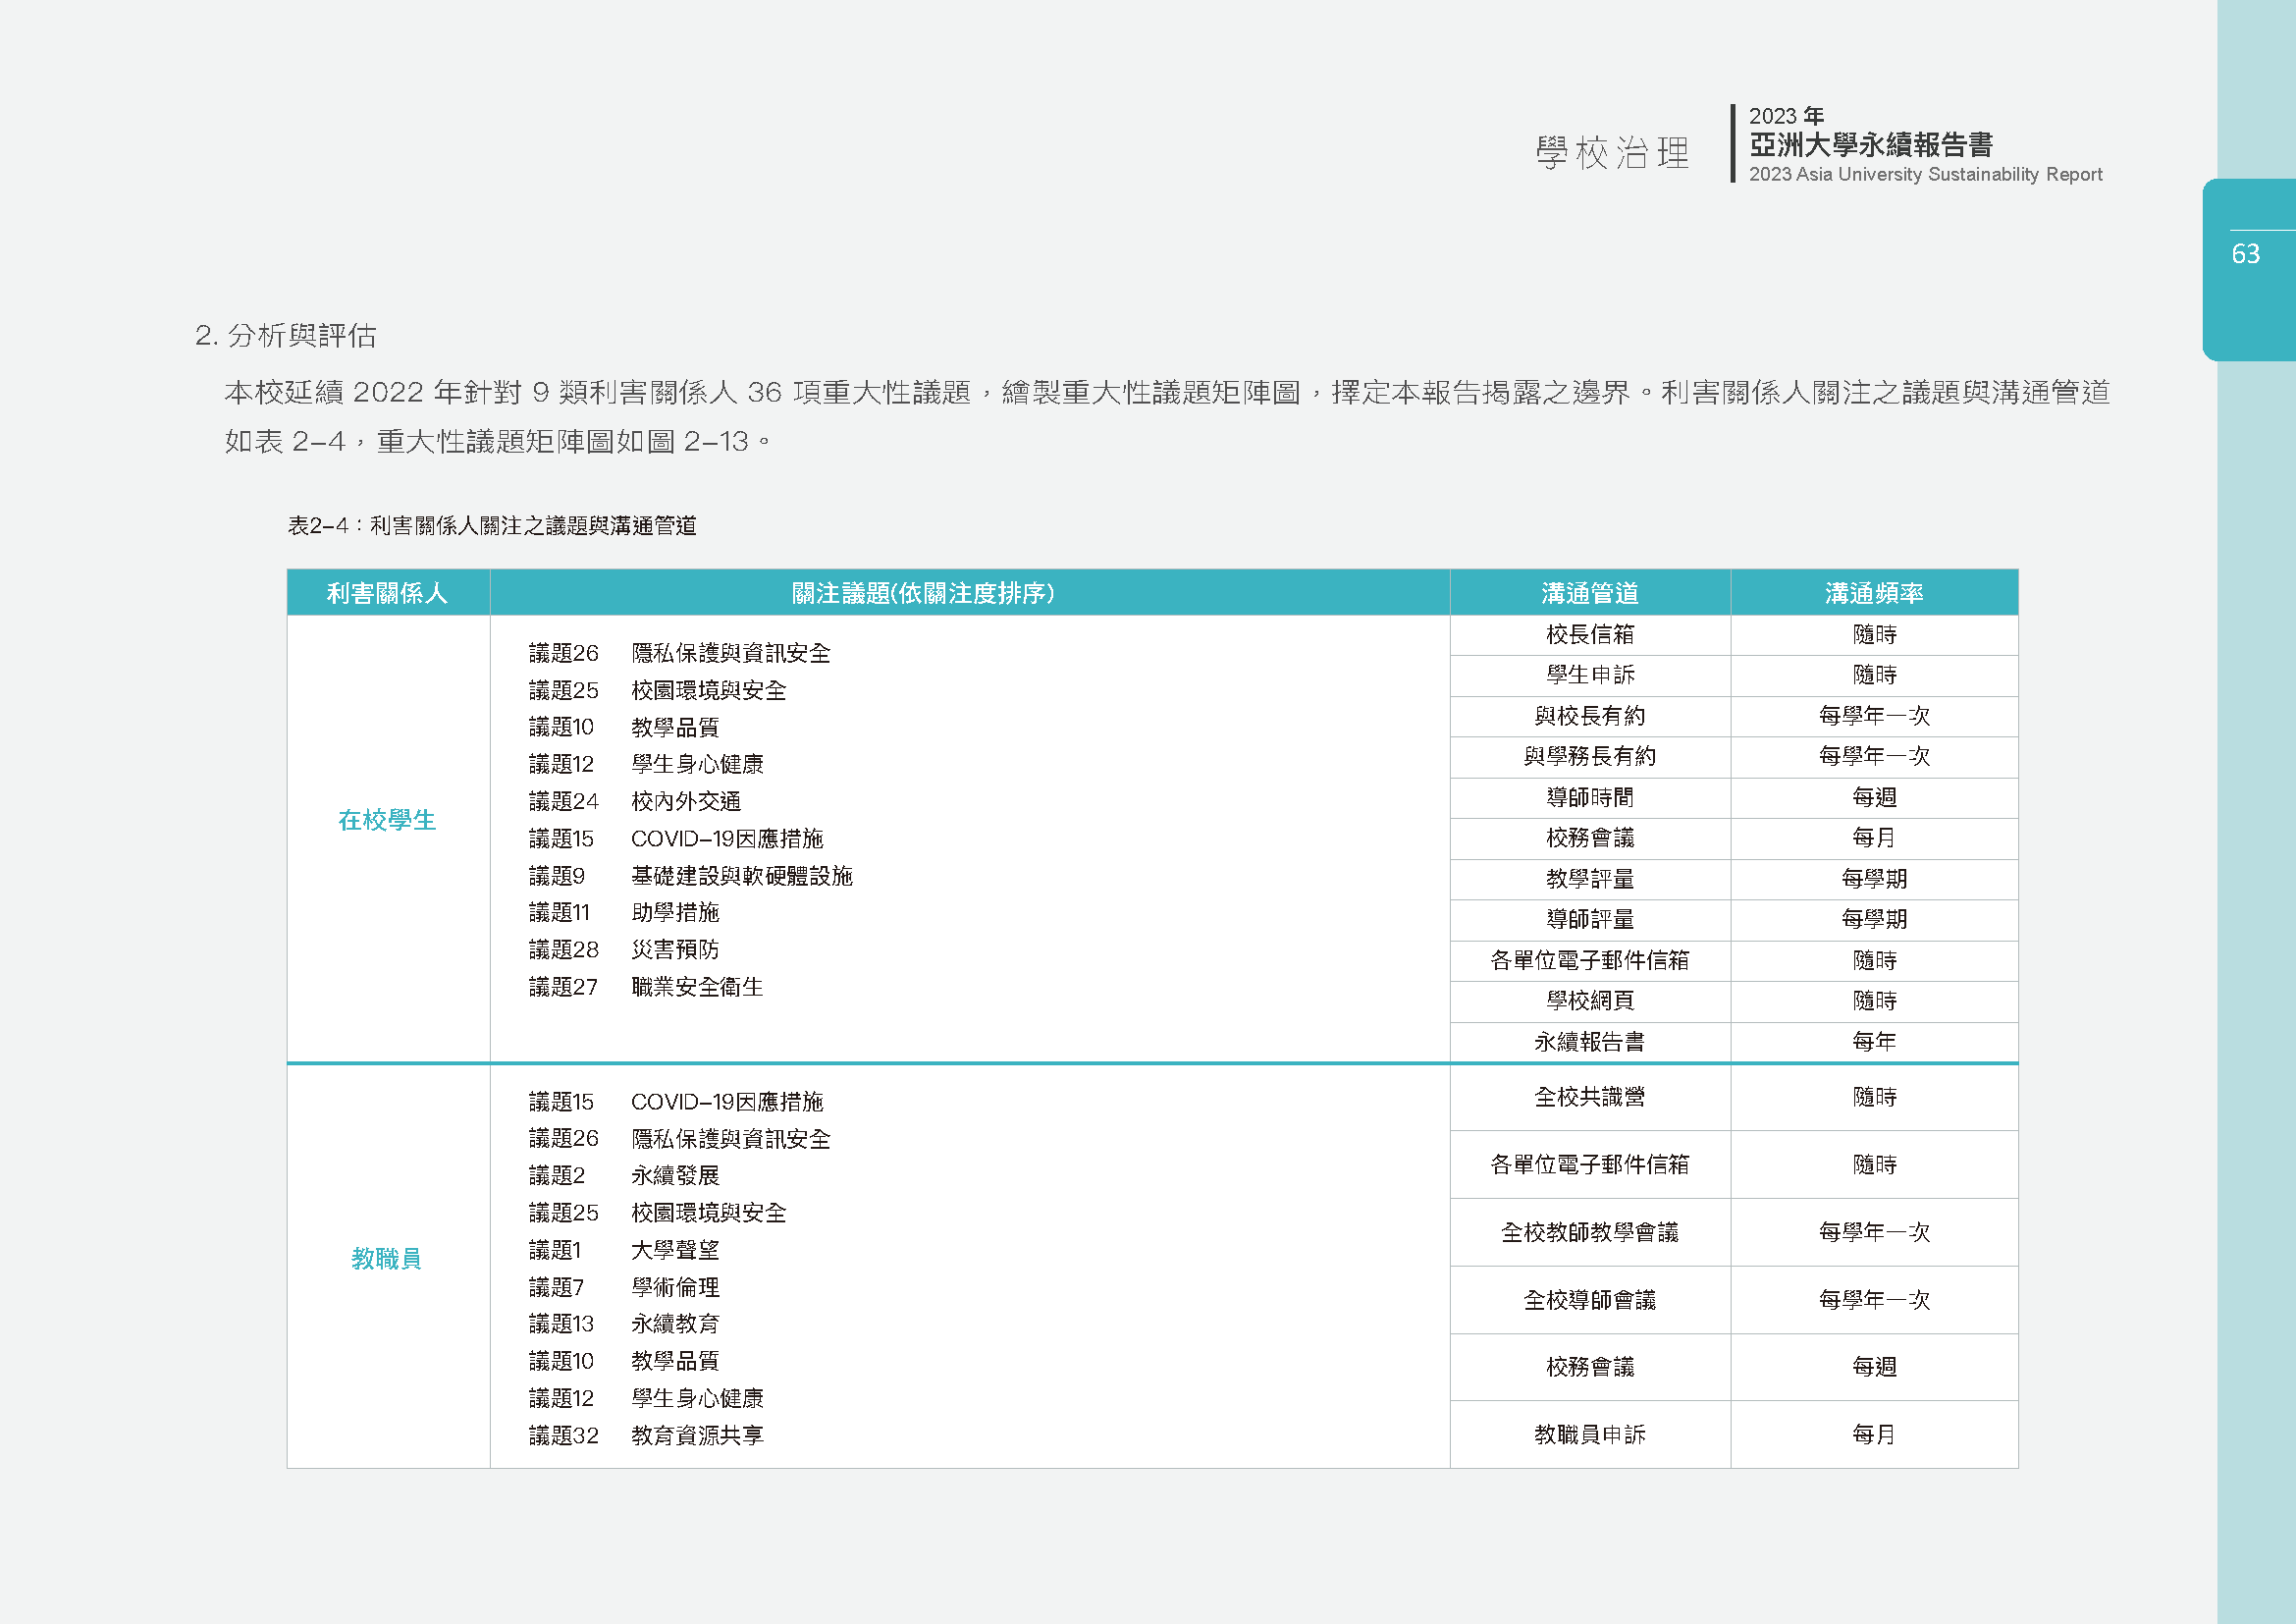Click '校務會議' in student section
The height and width of the screenshot is (1624, 2296).
pyautogui.click(x=1590, y=838)
